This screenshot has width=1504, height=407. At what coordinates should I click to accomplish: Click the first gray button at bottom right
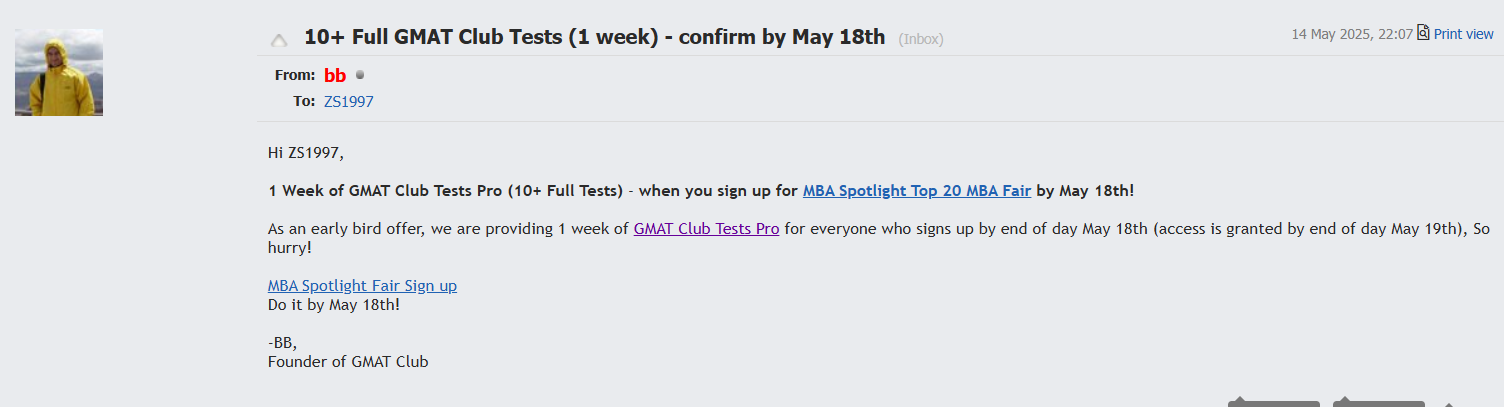tap(1274, 402)
